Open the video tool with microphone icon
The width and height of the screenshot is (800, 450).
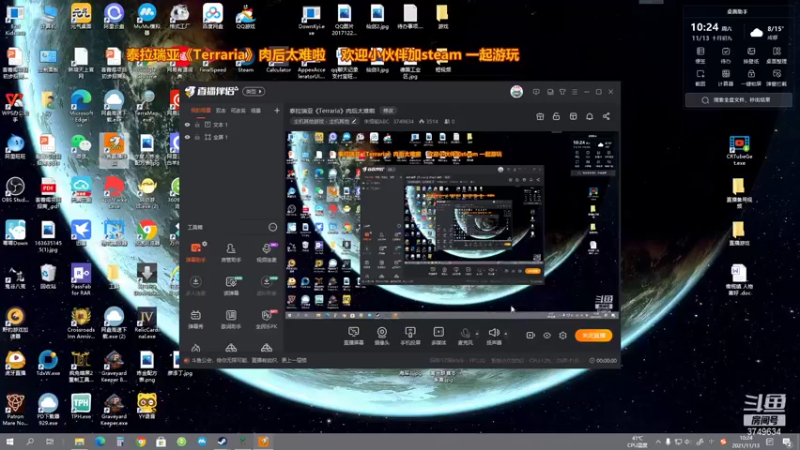(266, 252)
